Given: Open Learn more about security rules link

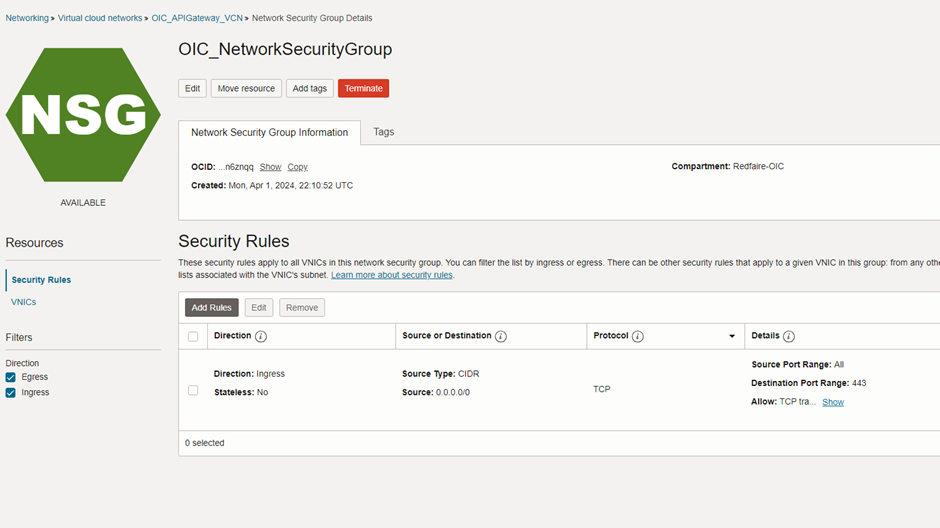Looking at the screenshot, I should click(392, 275).
